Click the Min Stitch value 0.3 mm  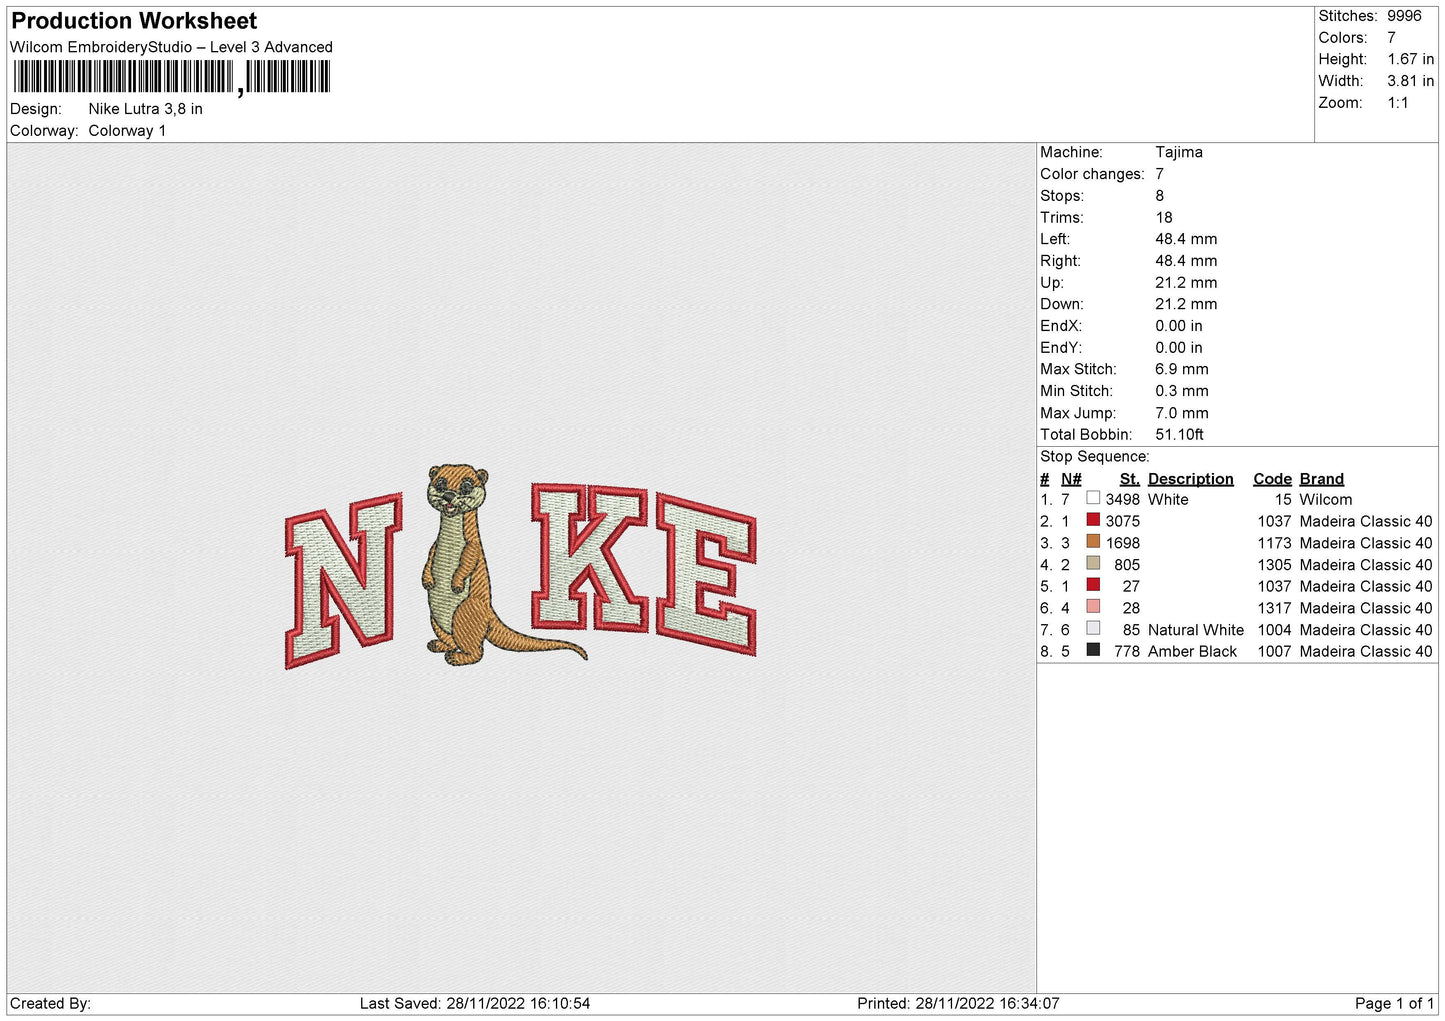tap(1182, 391)
